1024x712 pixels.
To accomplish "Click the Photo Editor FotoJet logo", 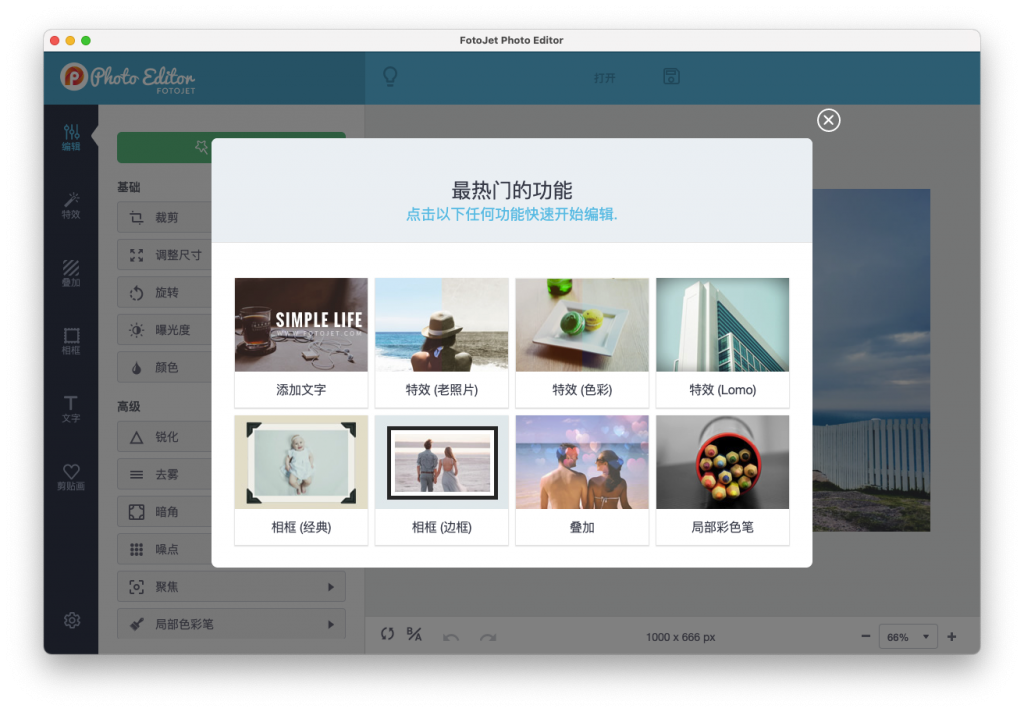I will pyautogui.click(x=128, y=78).
